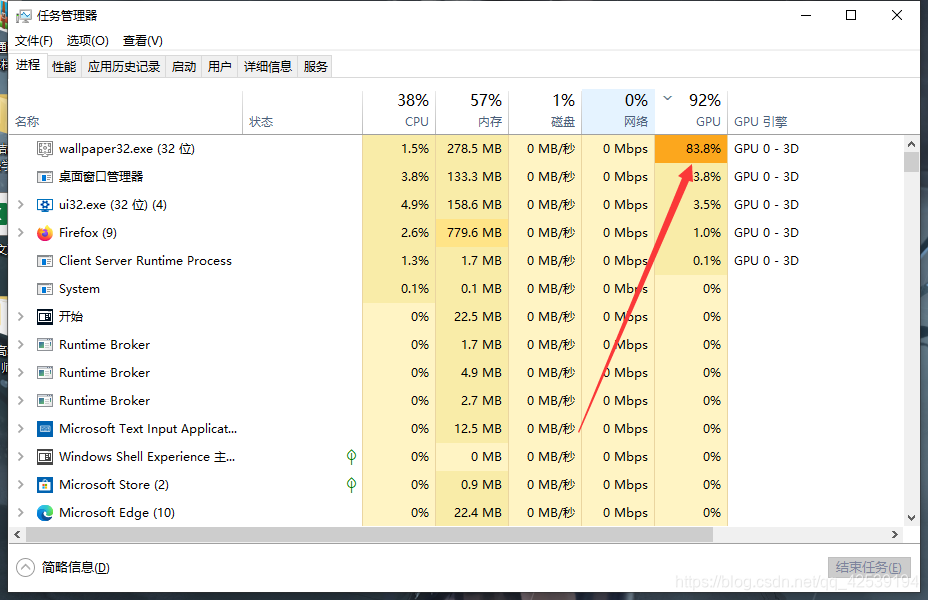Switch to the 应用历史记录 tab

coord(124,67)
